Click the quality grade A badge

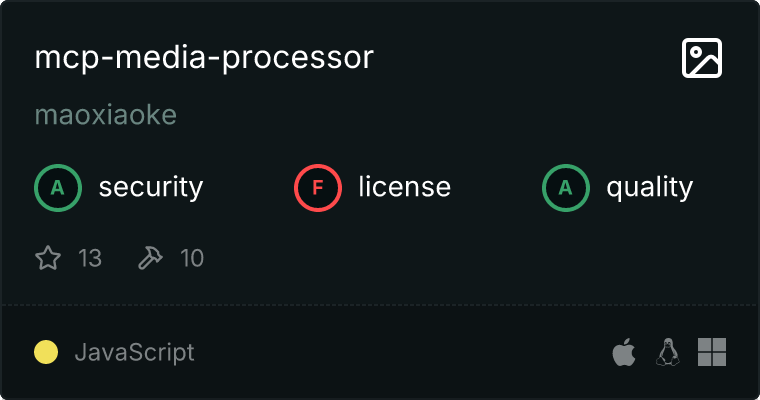click(x=565, y=187)
